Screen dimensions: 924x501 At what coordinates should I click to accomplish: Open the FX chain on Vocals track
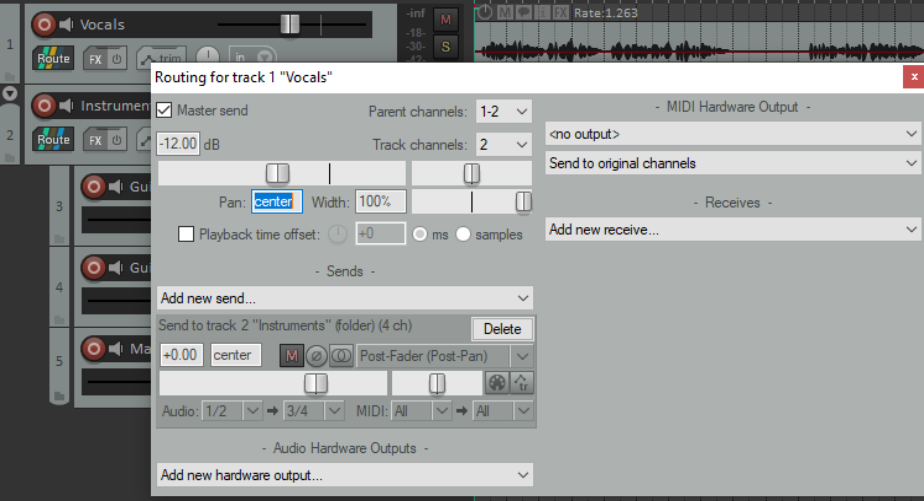point(95,59)
